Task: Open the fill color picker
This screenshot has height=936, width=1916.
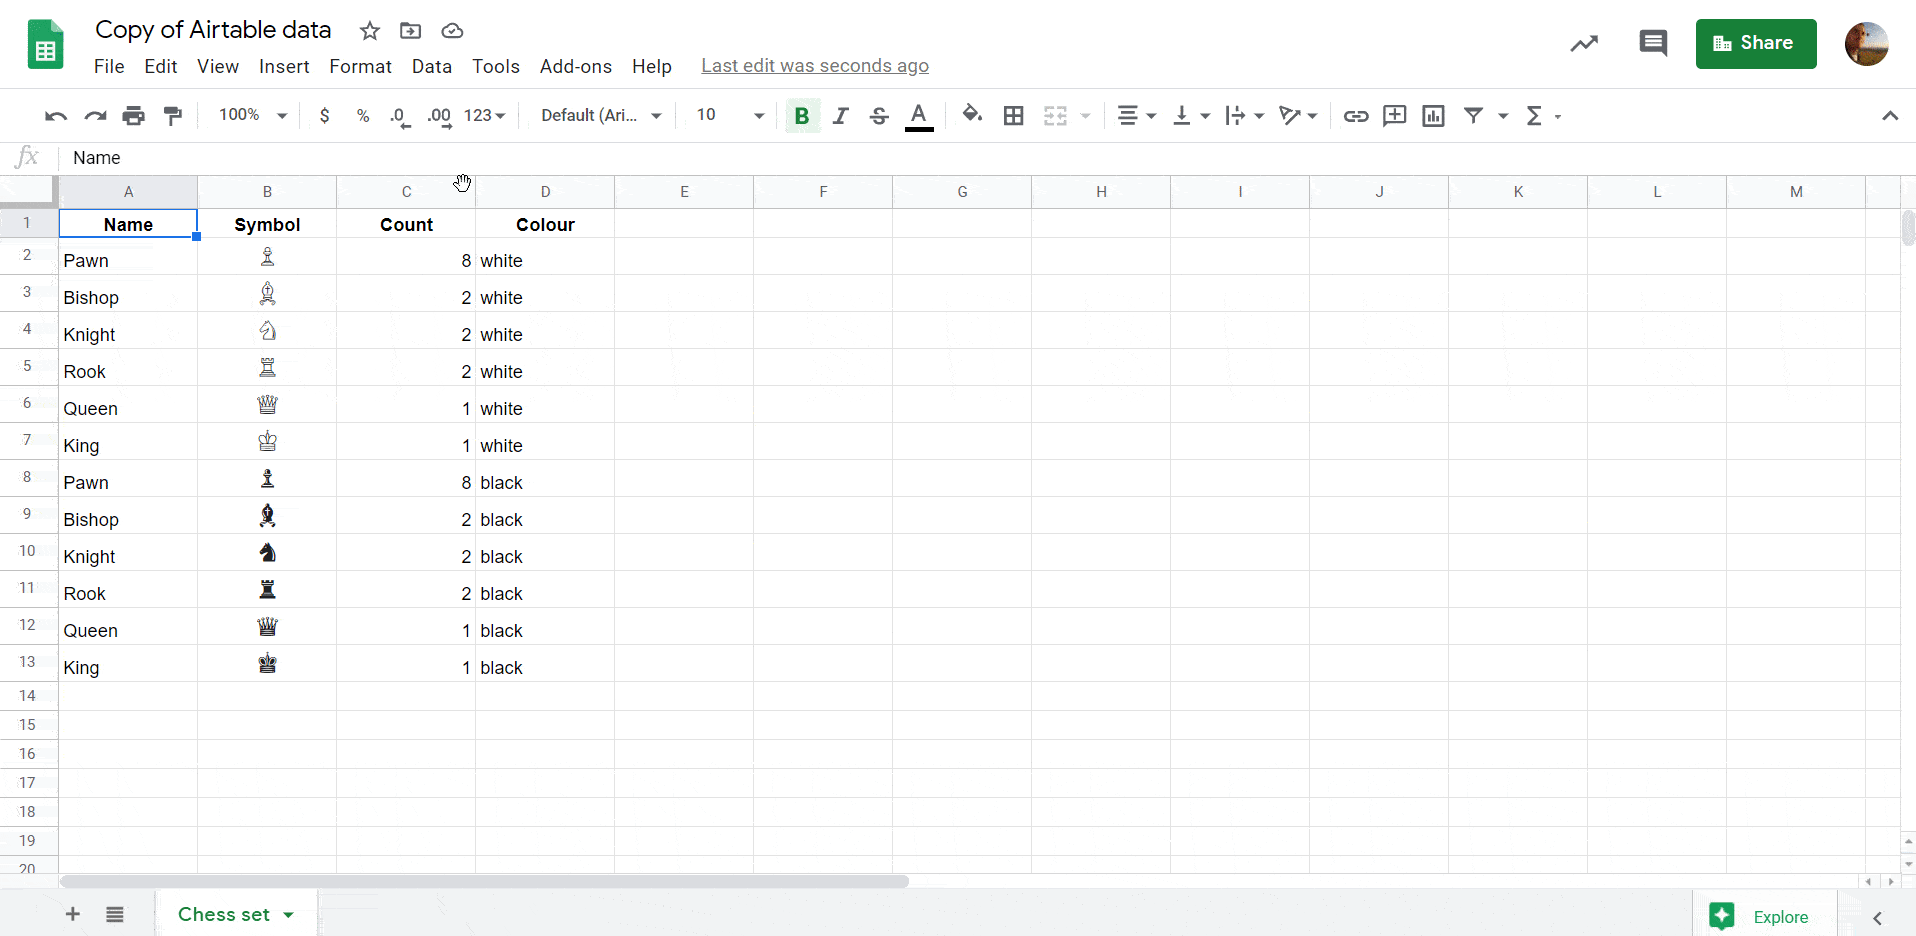Action: (x=972, y=115)
